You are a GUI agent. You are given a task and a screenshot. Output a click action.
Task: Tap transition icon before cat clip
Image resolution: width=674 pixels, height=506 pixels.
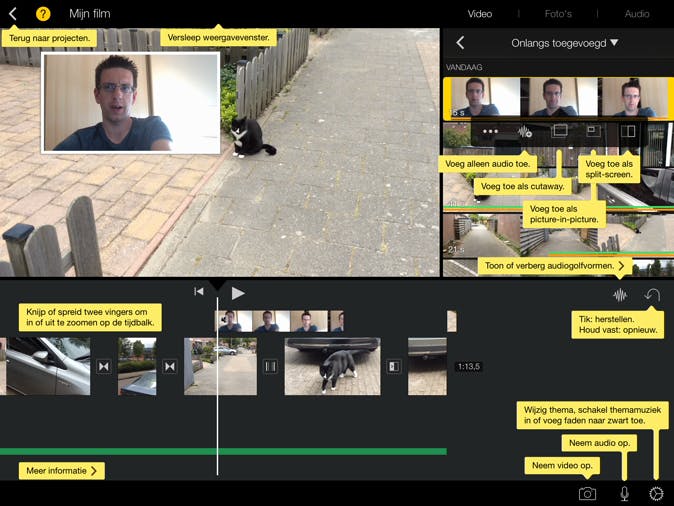[x=270, y=366]
